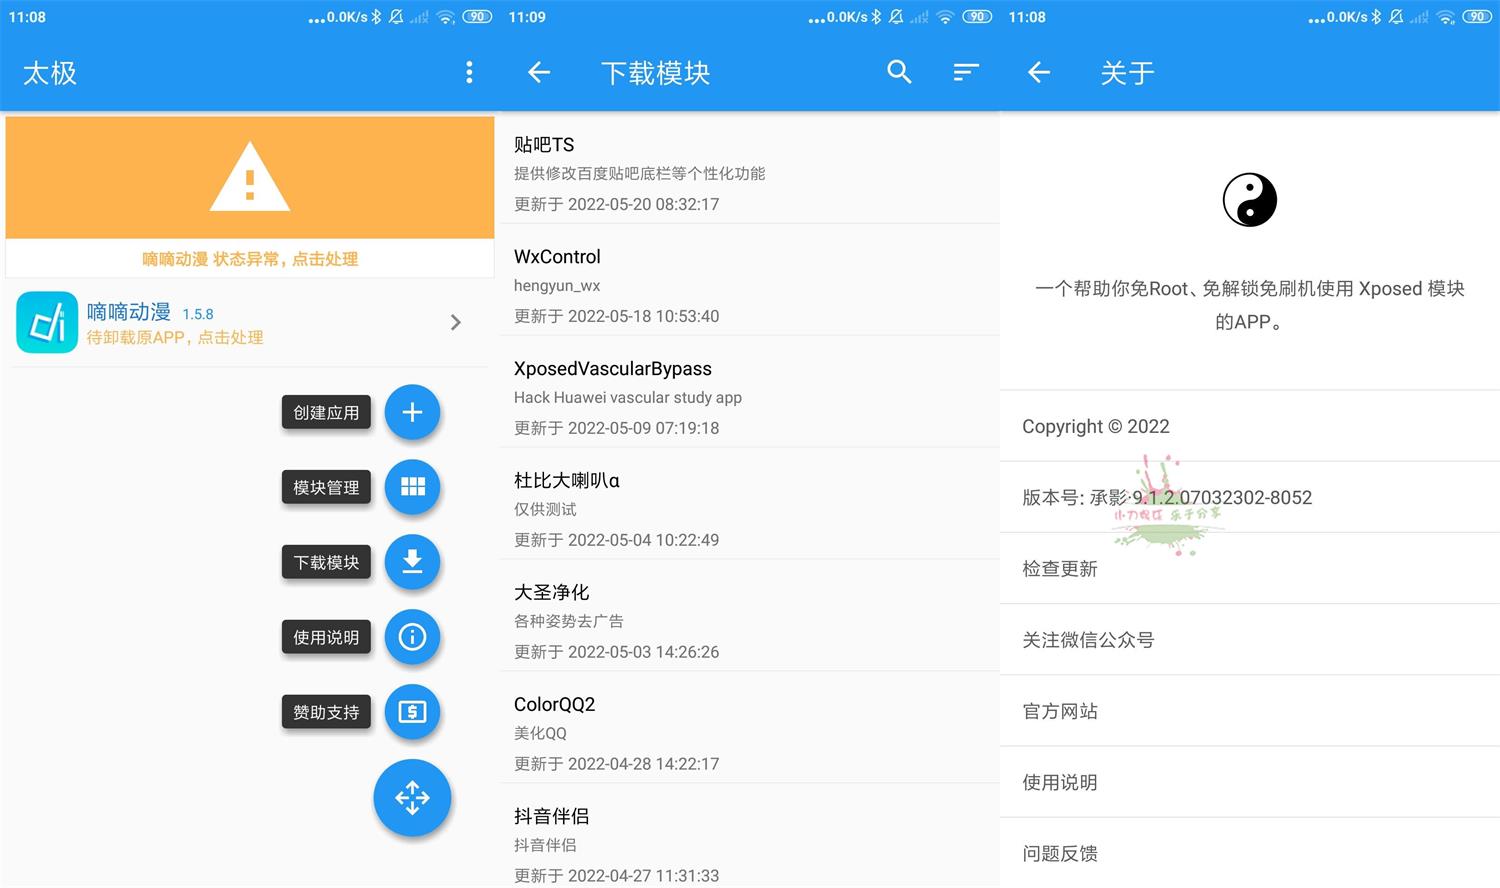1500x888 pixels.
Task: Open search in the 下载模块 screen
Action: coord(898,72)
